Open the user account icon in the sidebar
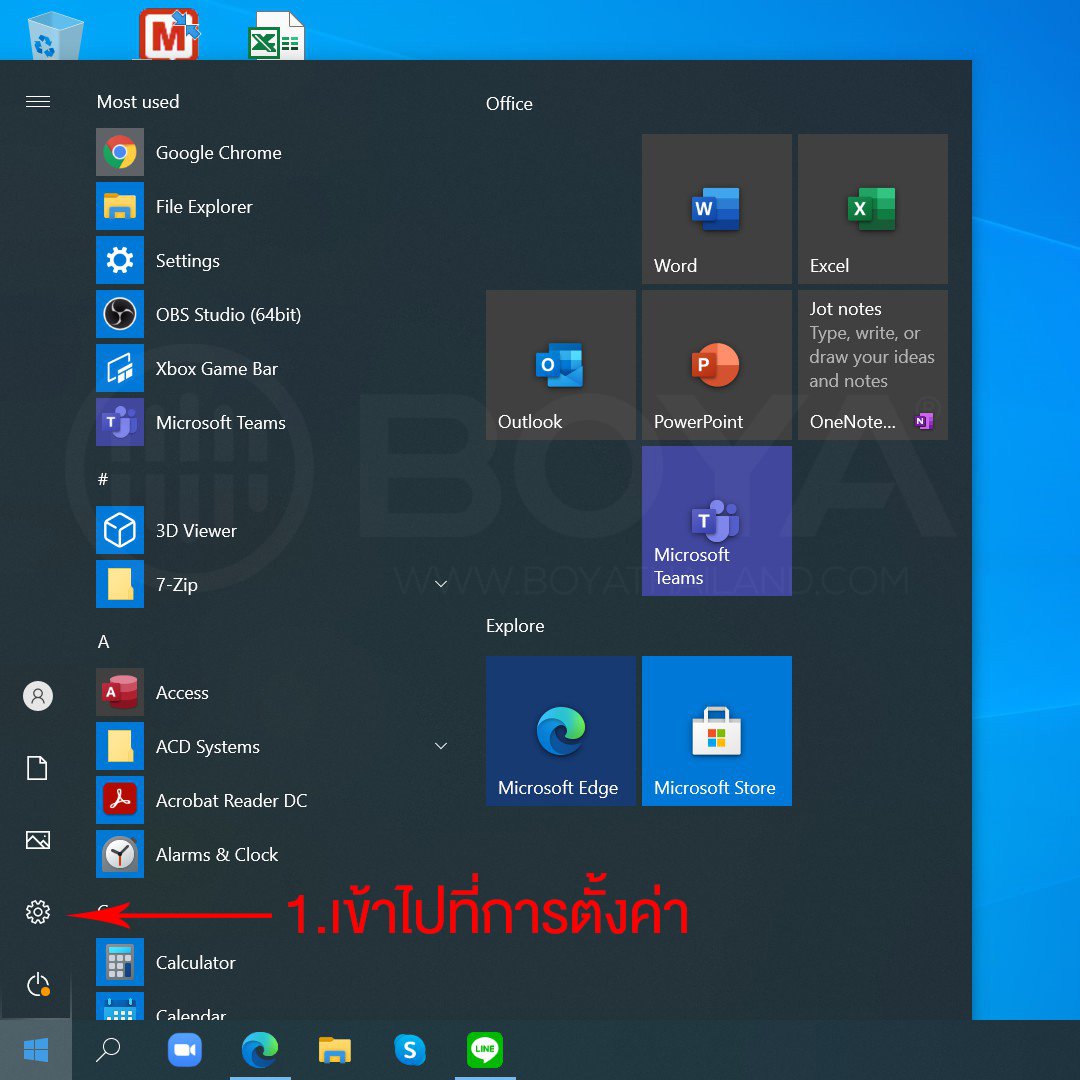 coord(38,696)
